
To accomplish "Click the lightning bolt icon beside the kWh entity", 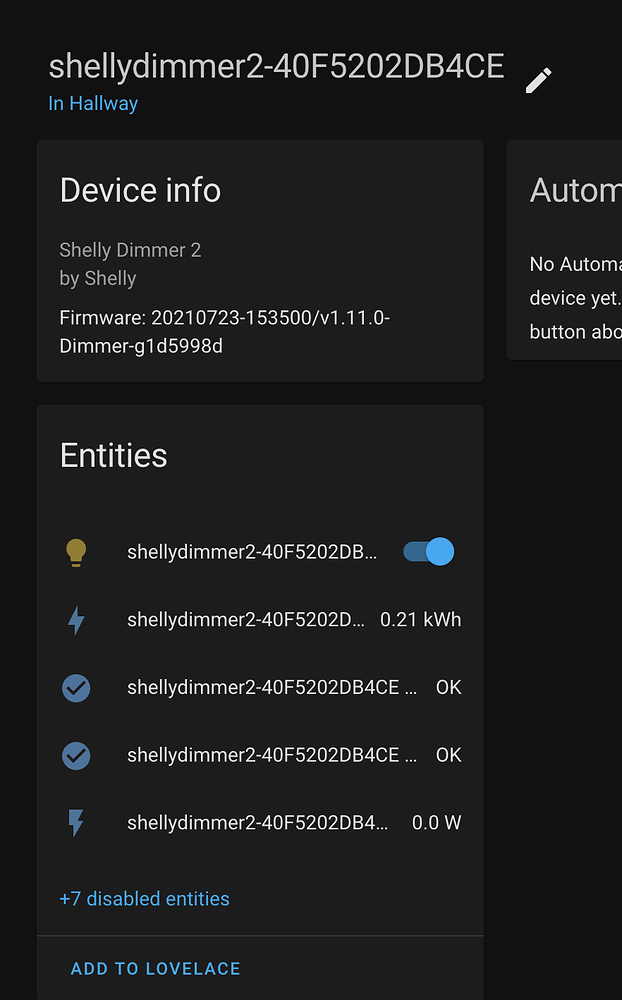I will pyautogui.click(x=75, y=619).
